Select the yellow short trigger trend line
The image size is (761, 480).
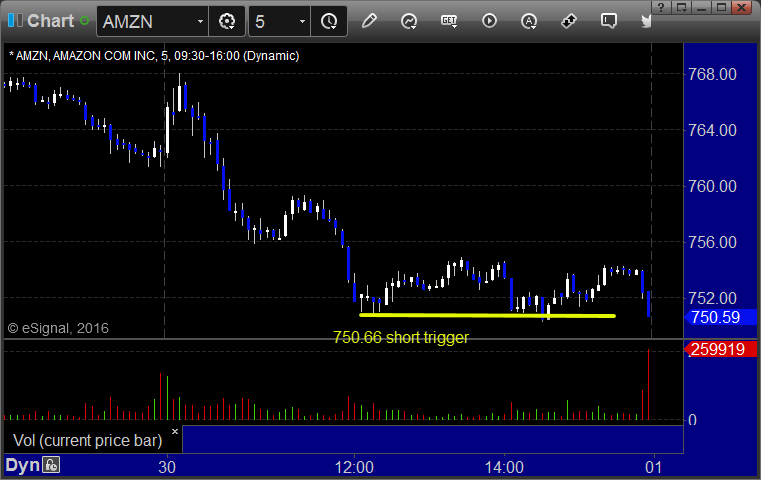(x=487, y=315)
